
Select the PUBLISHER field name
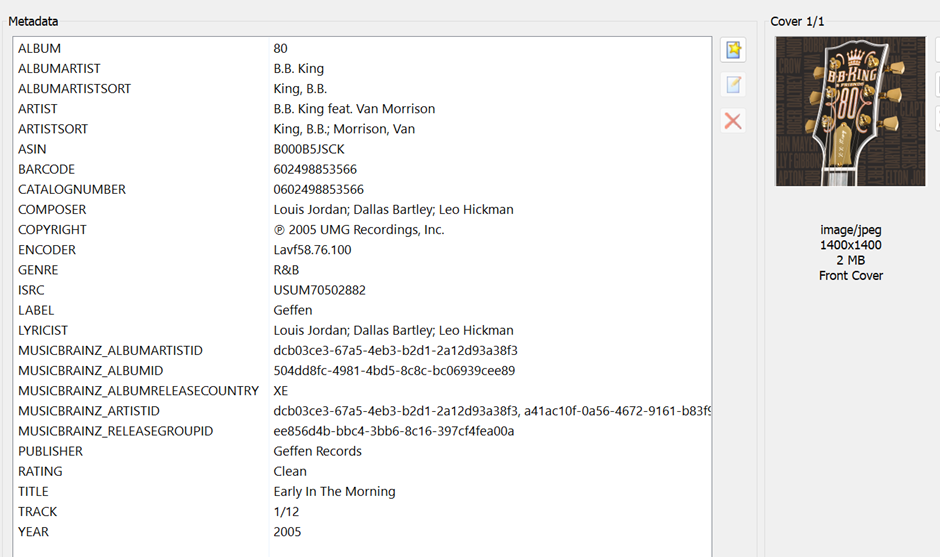50,451
